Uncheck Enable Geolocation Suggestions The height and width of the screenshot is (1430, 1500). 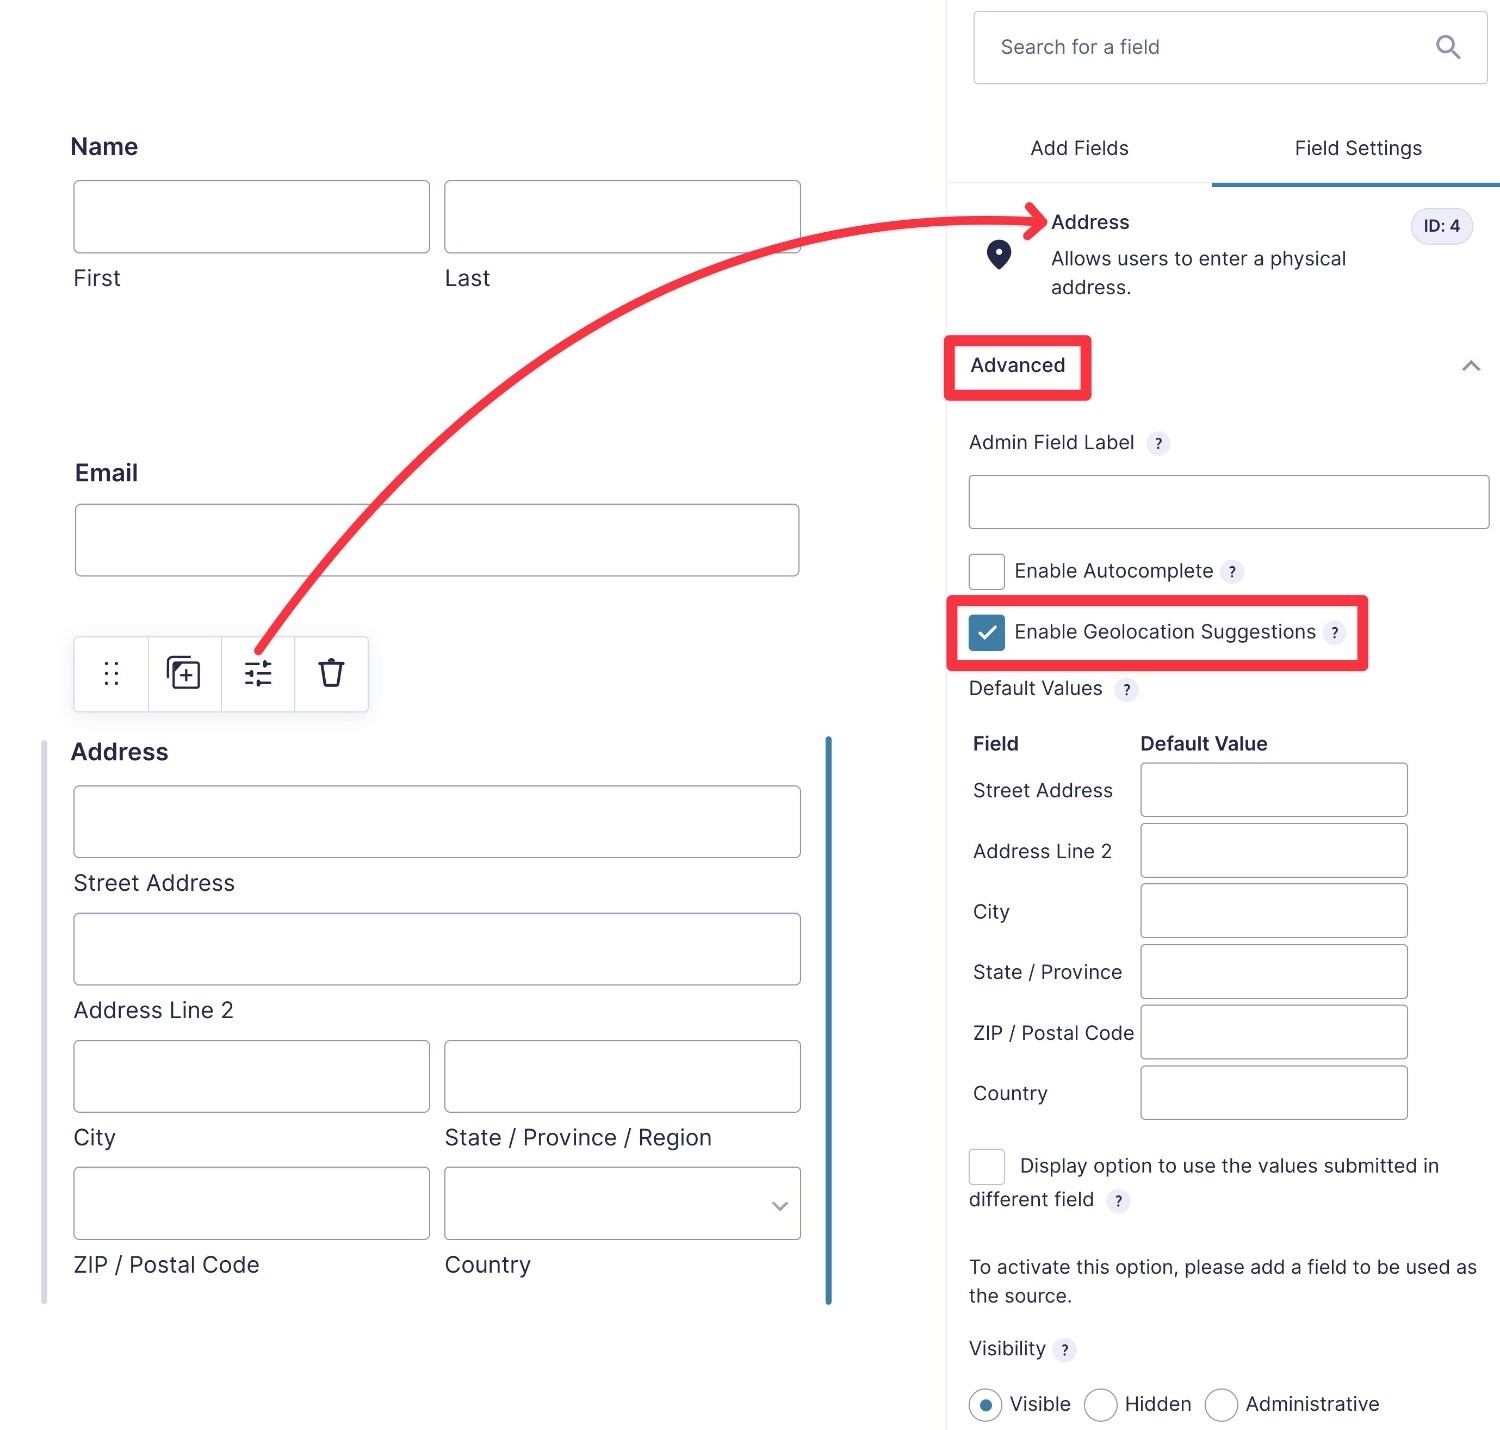click(986, 632)
